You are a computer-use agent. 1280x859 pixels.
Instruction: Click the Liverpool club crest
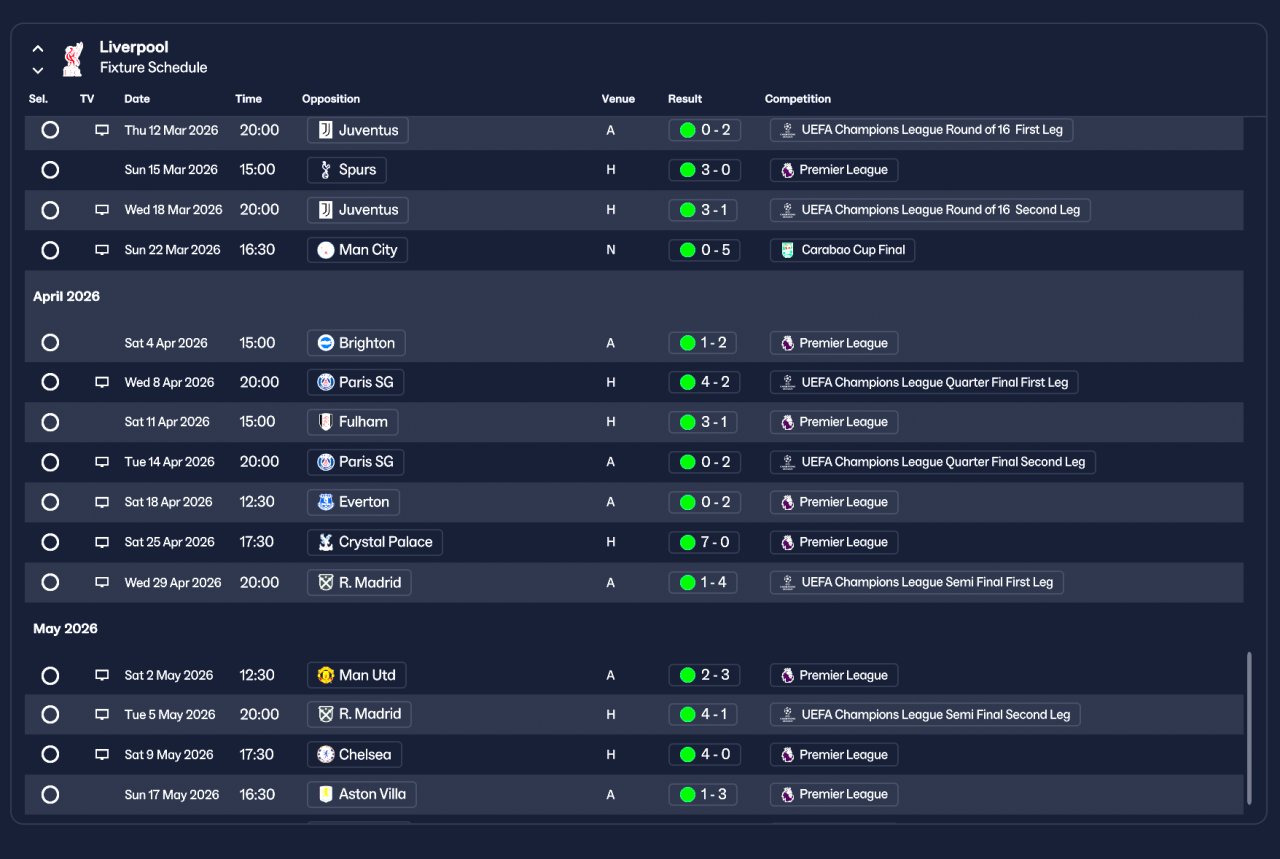[72, 59]
